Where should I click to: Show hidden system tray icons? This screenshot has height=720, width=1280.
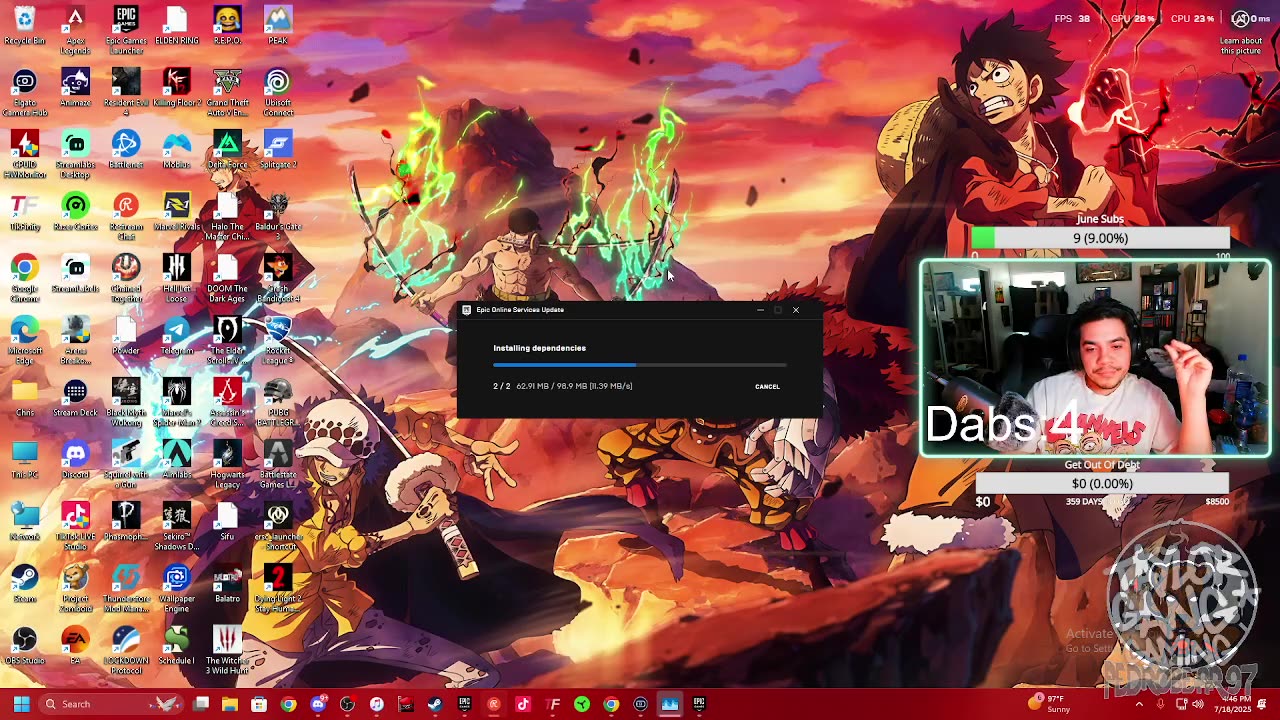click(1139, 704)
